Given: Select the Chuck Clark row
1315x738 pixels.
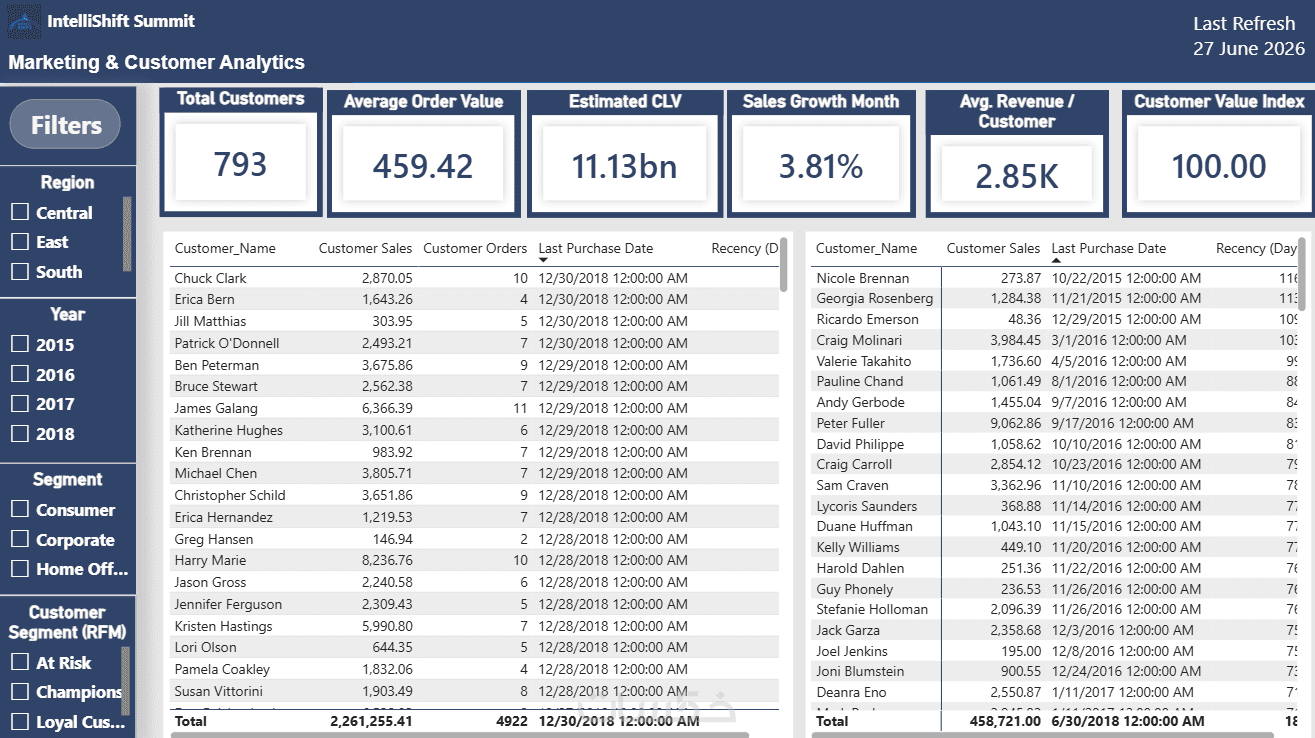Looking at the screenshot, I should click(474, 278).
